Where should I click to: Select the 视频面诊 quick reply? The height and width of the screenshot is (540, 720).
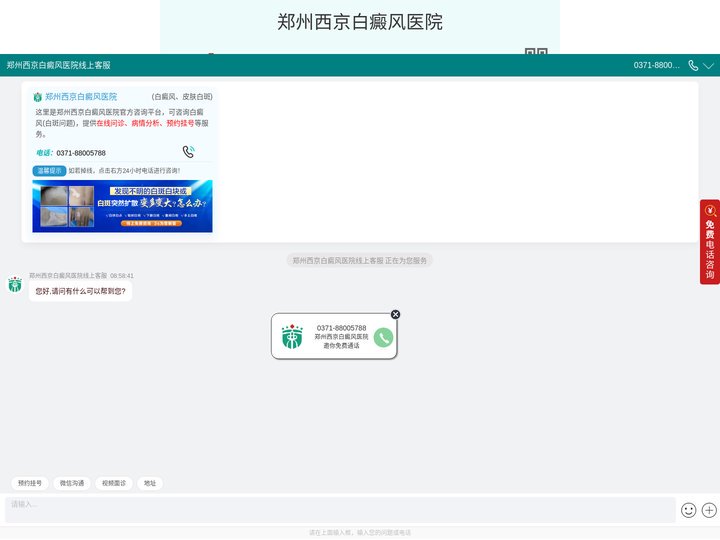(114, 483)
